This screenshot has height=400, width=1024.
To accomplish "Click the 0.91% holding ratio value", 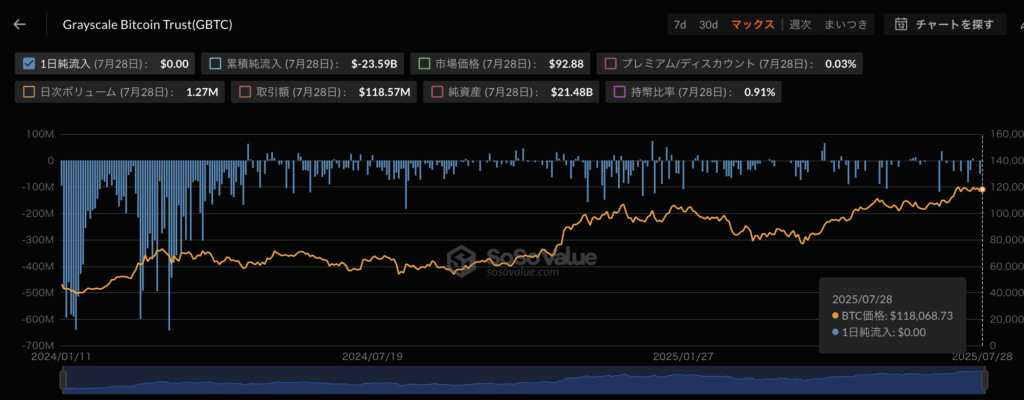I will click(x=760, y=92).
